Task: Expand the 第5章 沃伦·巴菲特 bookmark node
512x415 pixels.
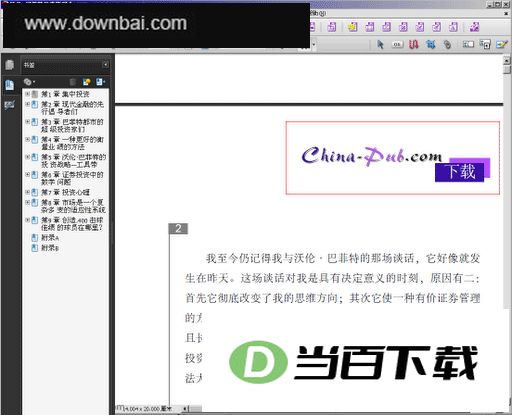Action: pyautogui.click(x=28, y=157)
